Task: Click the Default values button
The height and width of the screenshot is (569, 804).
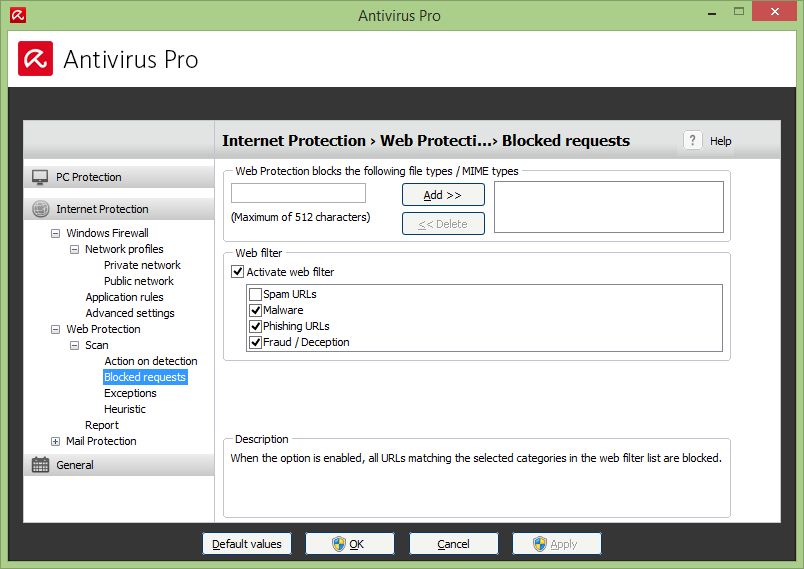Action: coord(247,544)
